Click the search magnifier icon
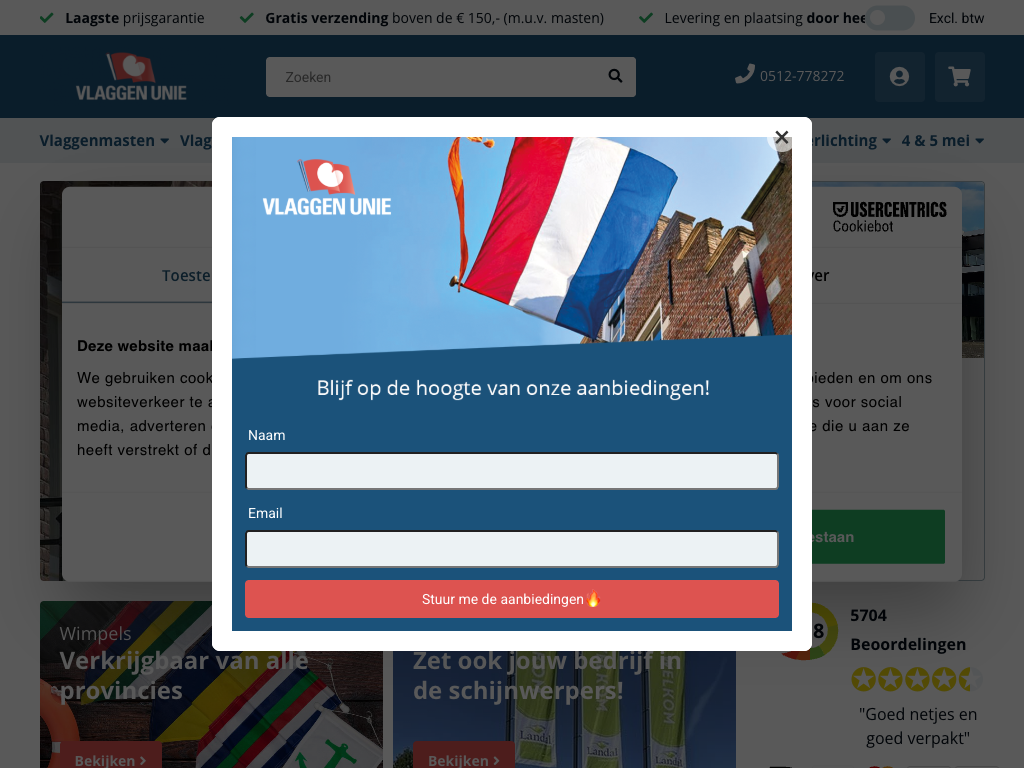 click(x=615, y=76)
